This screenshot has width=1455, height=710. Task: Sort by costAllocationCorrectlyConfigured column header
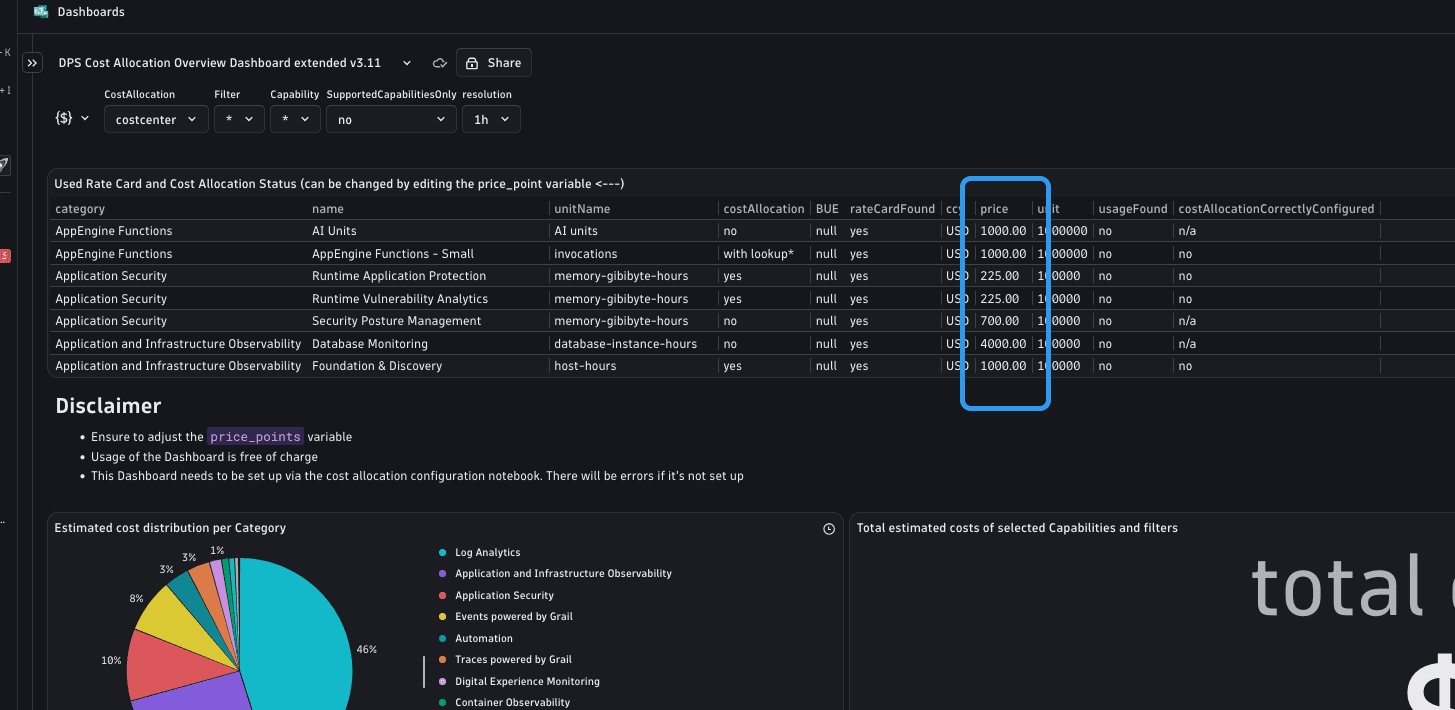1276,209
